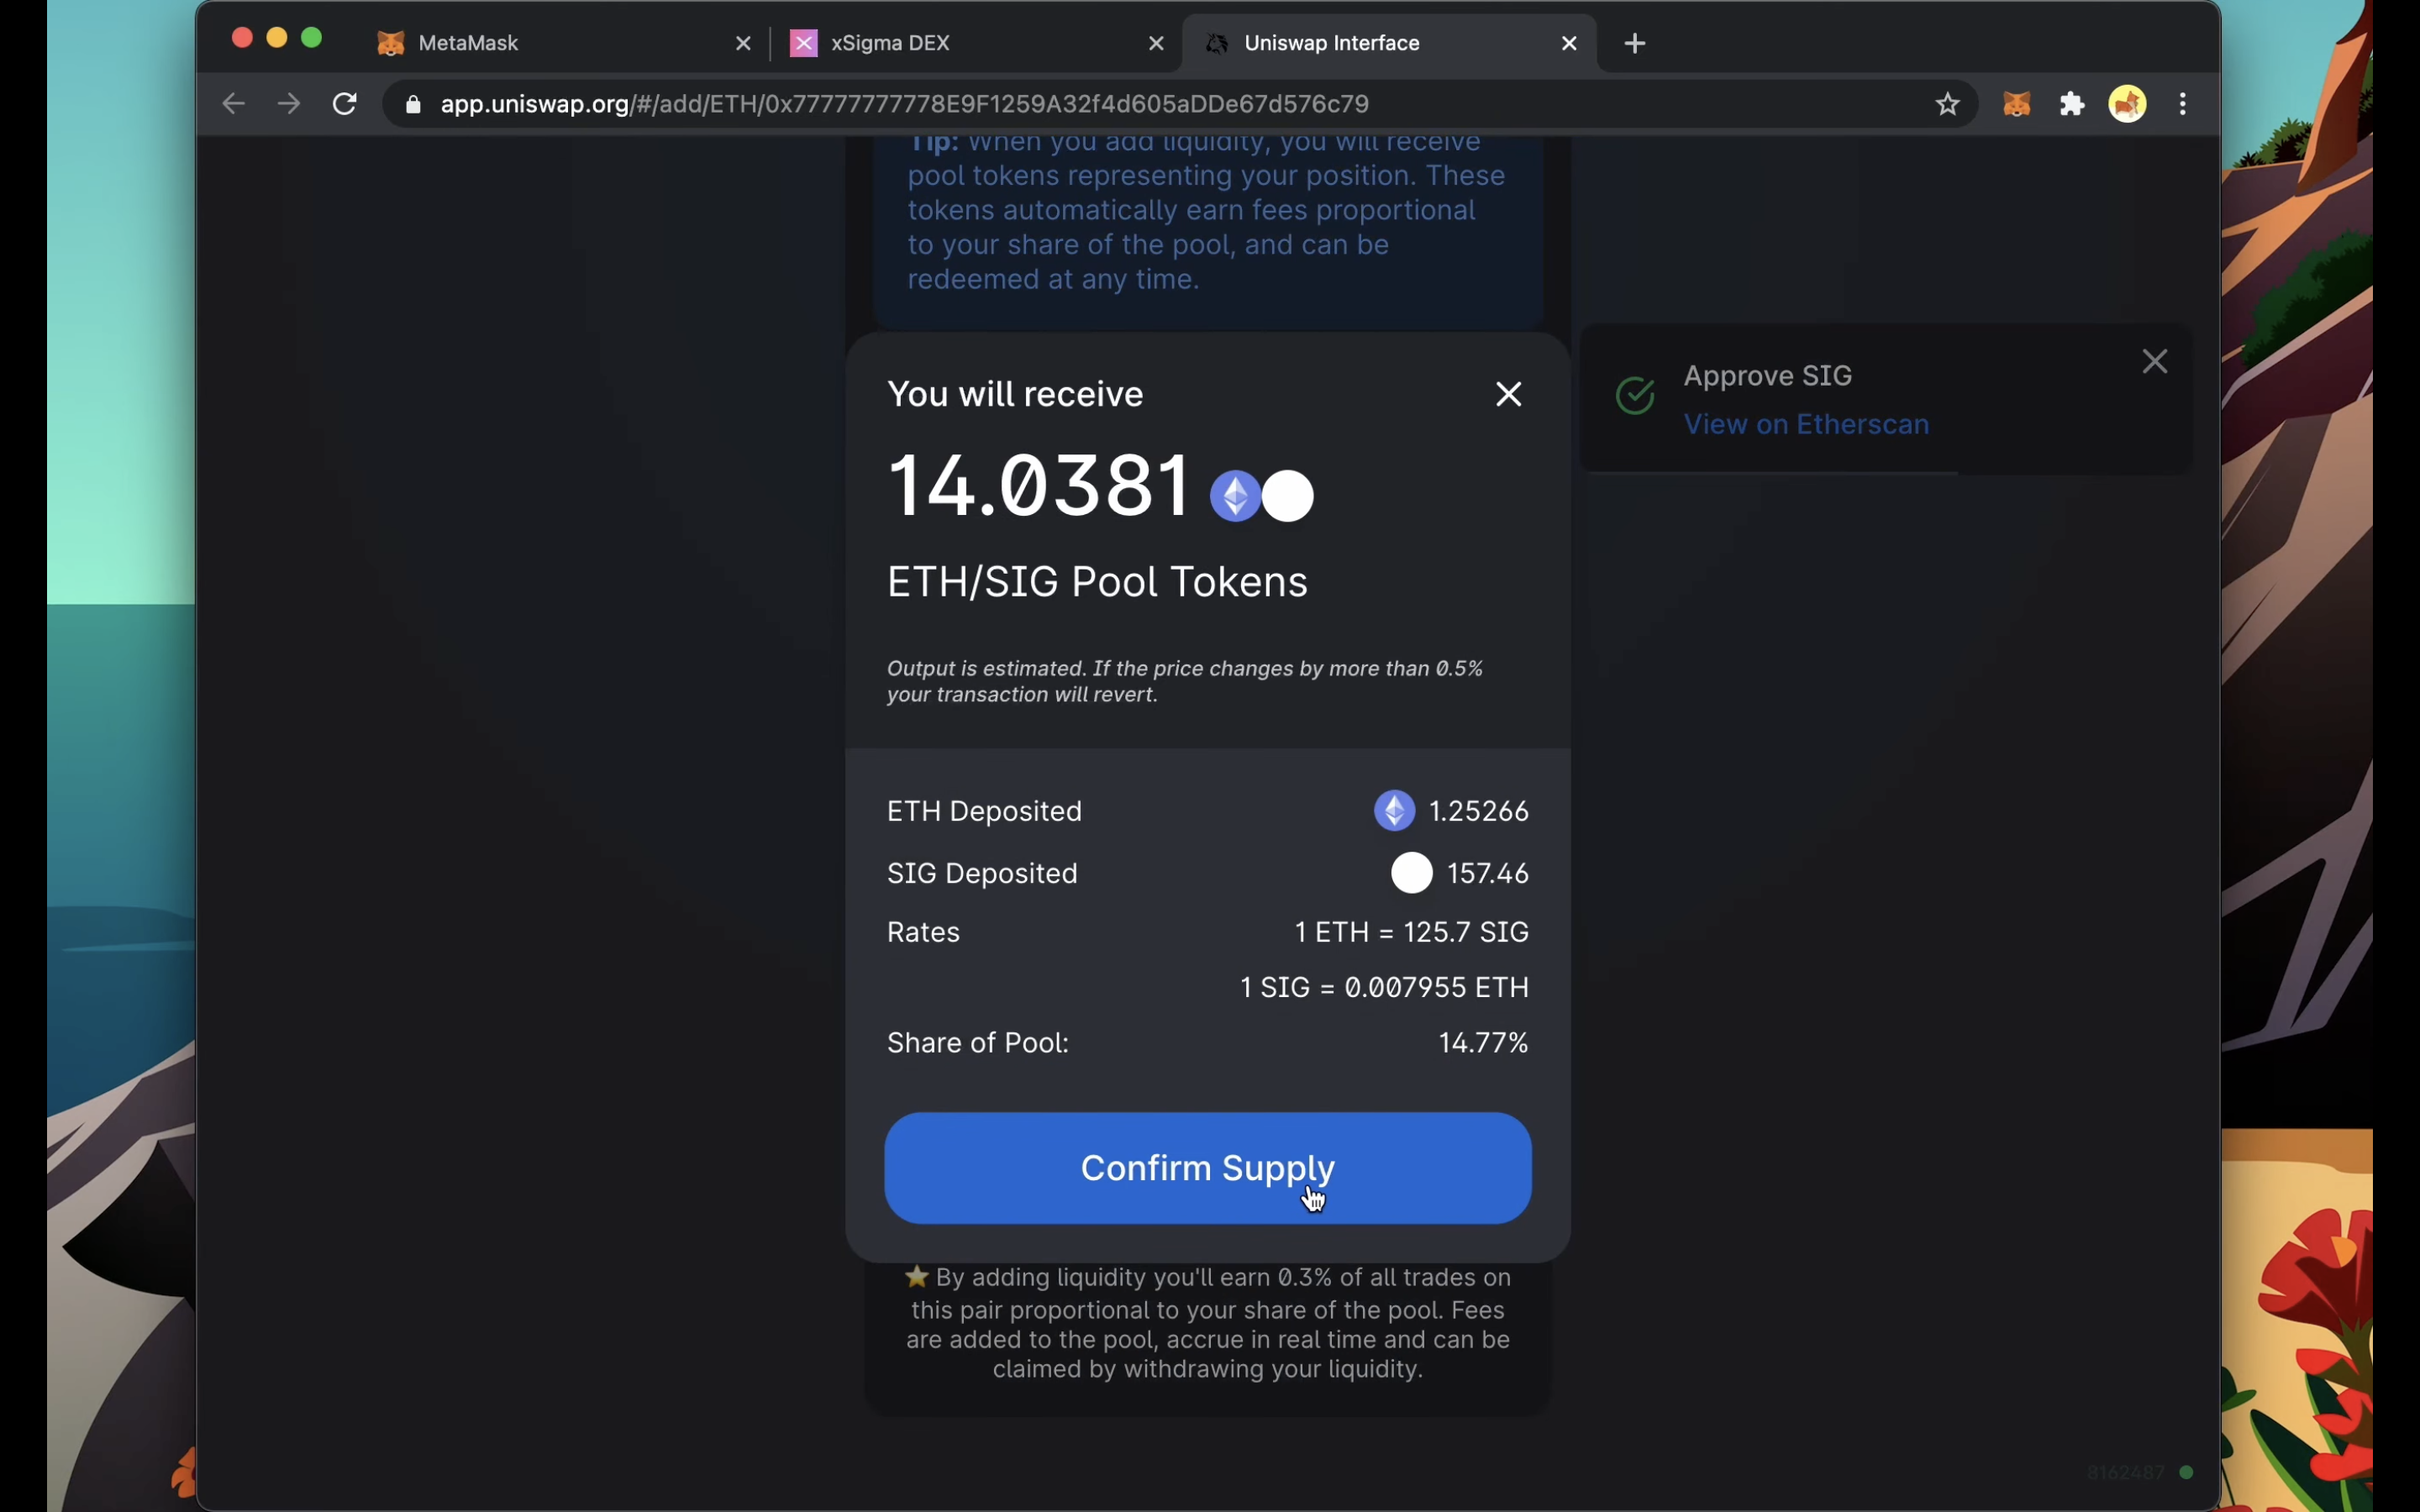Image resolution: width=2420 pixels, height=1512 pixels.
Task: Open Chrome profile avatar
Action: coord(2128,104)
